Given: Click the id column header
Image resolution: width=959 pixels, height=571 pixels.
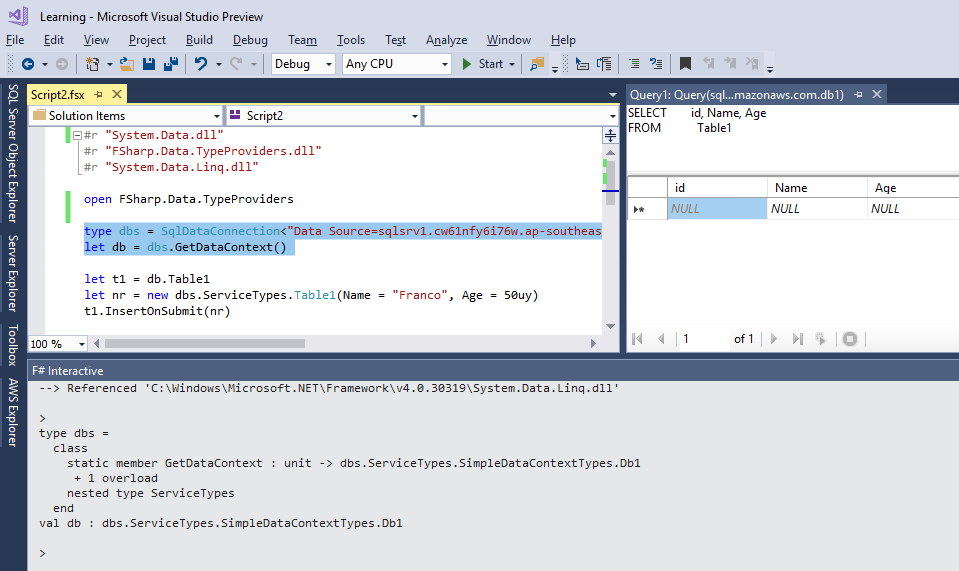Looking at the screenshot, I should click(717, 188).
